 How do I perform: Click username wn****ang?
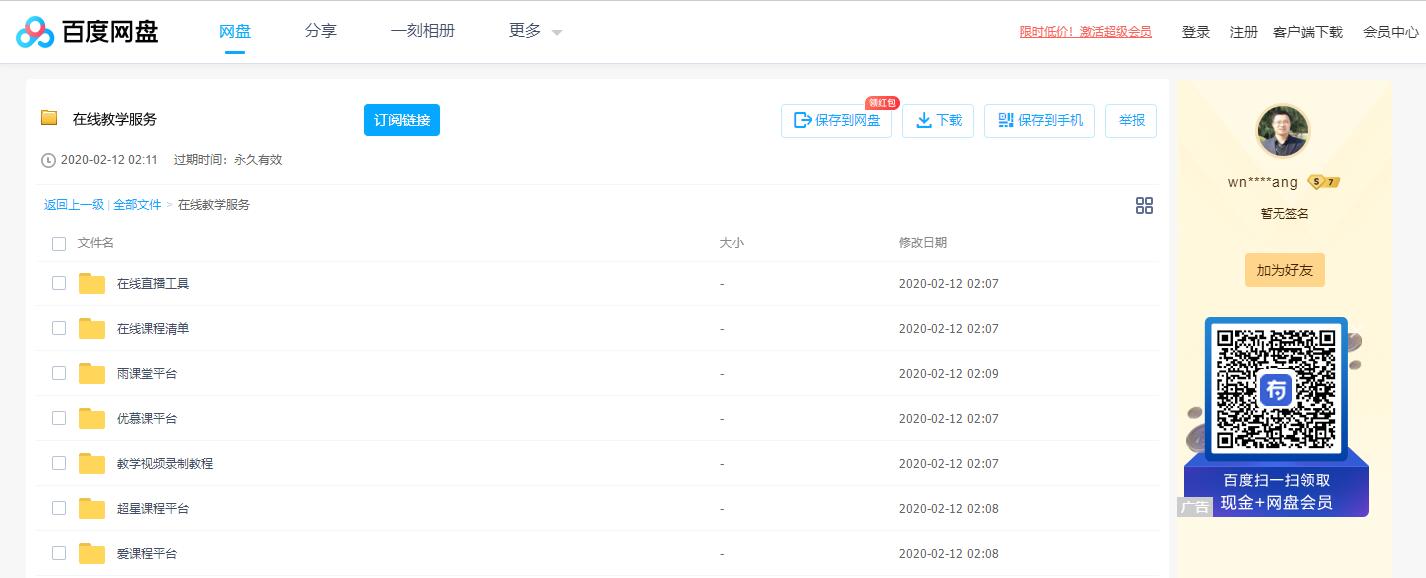click(x=1263, y=182)
